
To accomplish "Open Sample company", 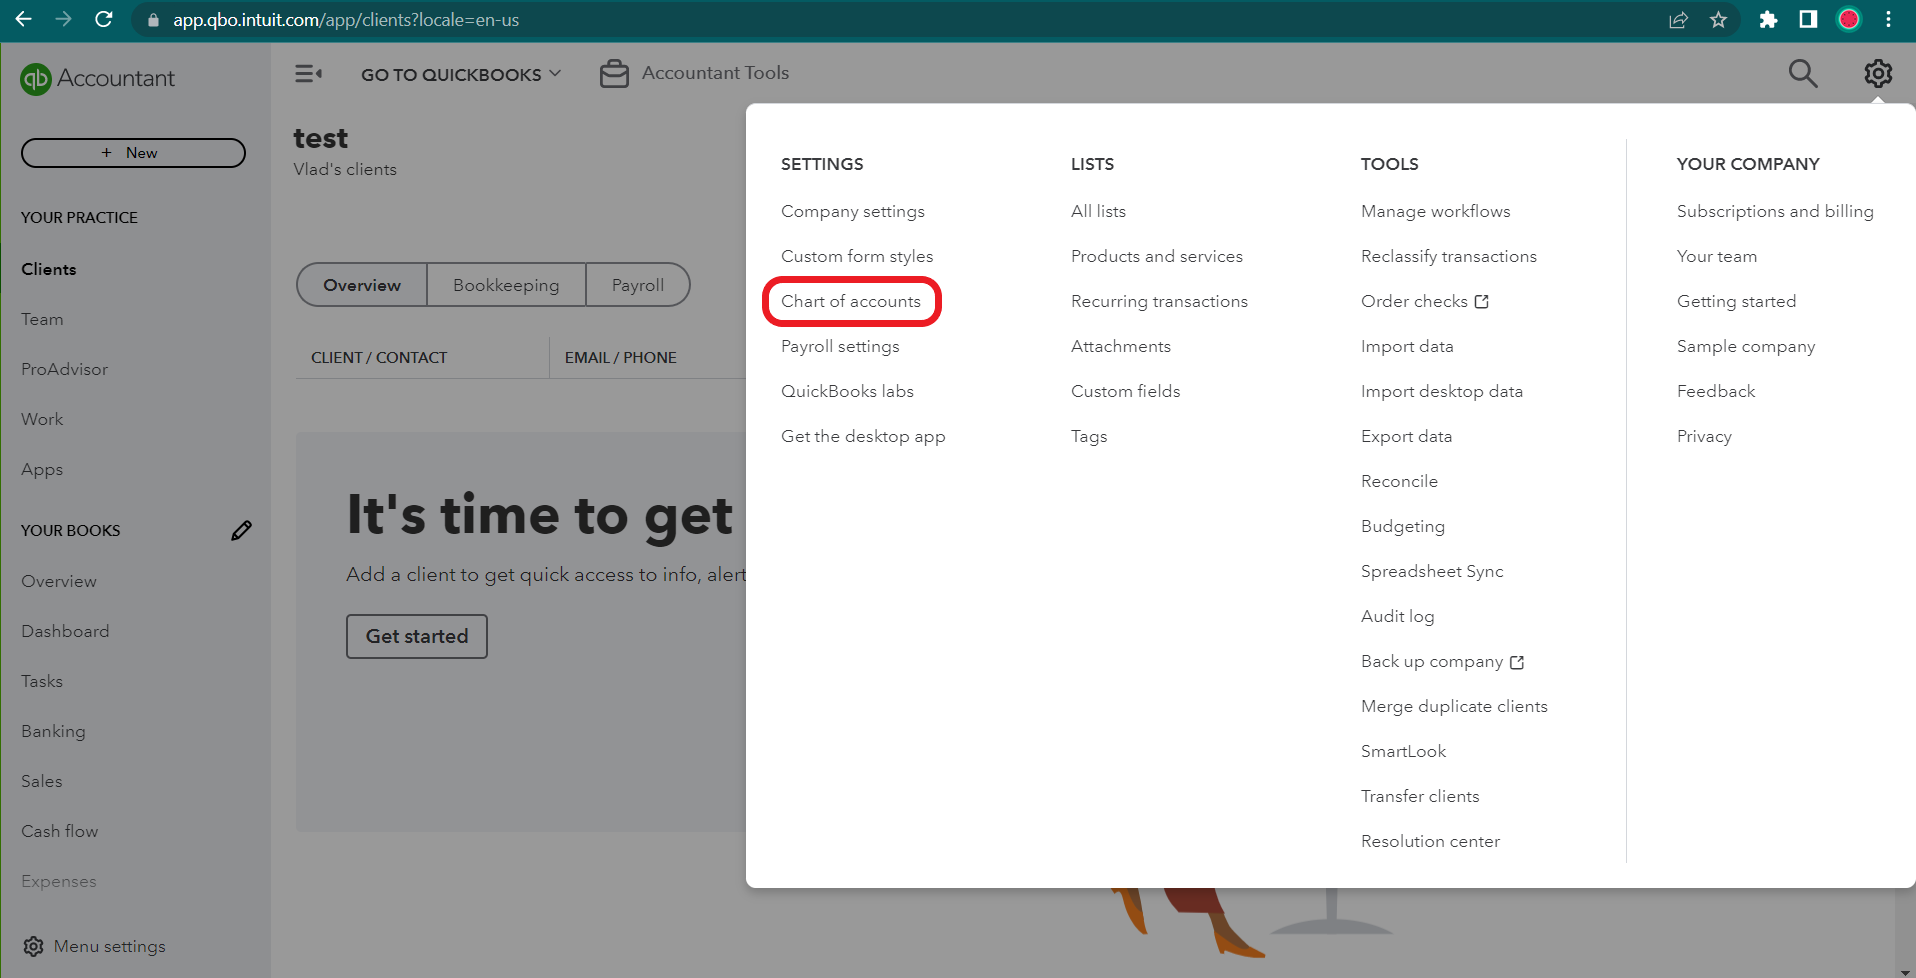I will 1746,346.
